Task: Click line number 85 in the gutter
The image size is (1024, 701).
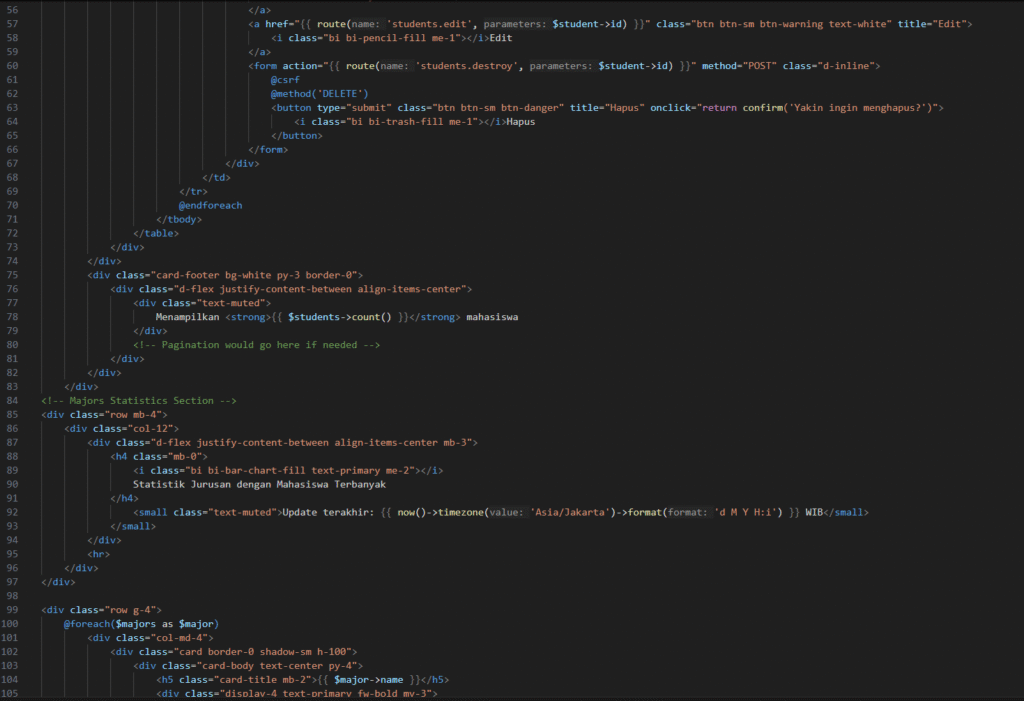Action: coord(12,414)
